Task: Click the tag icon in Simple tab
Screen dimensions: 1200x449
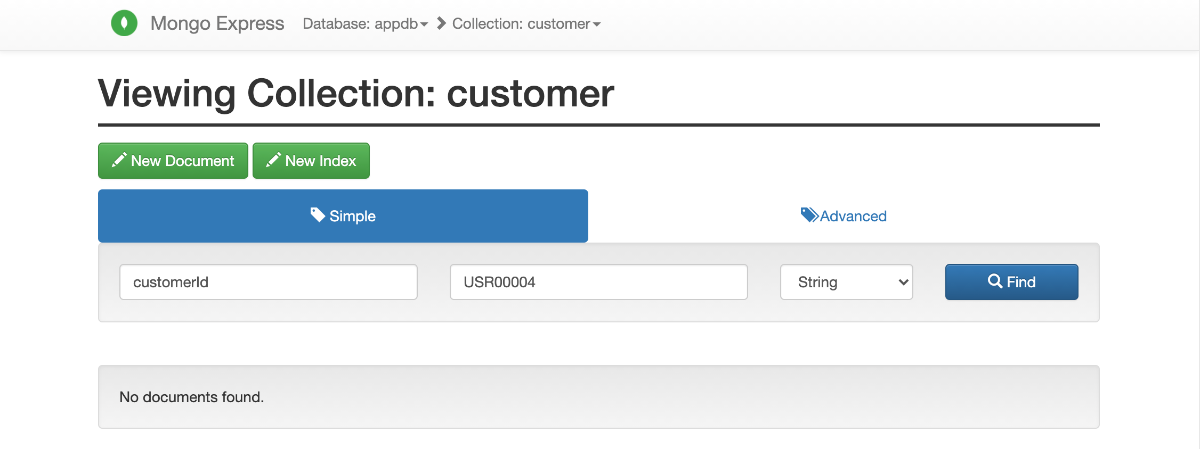Action: pyautogui.click(x=318, y=215)
